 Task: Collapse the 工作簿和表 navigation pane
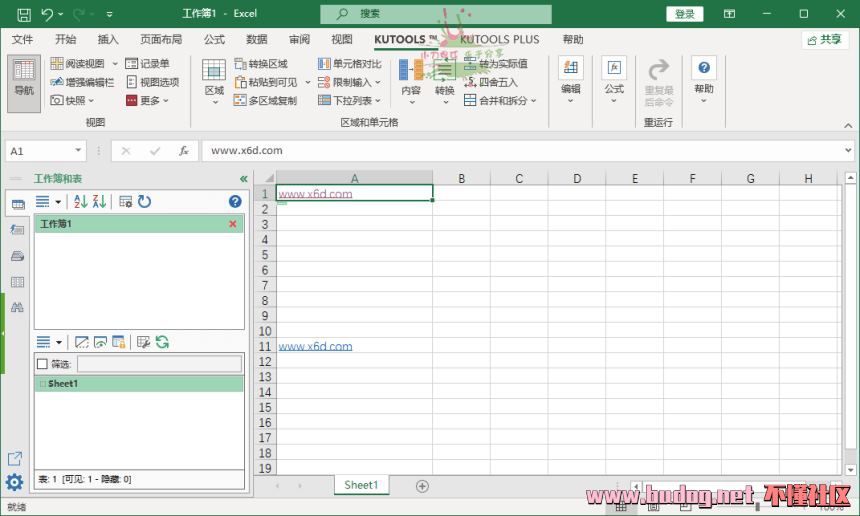[244, 179]
